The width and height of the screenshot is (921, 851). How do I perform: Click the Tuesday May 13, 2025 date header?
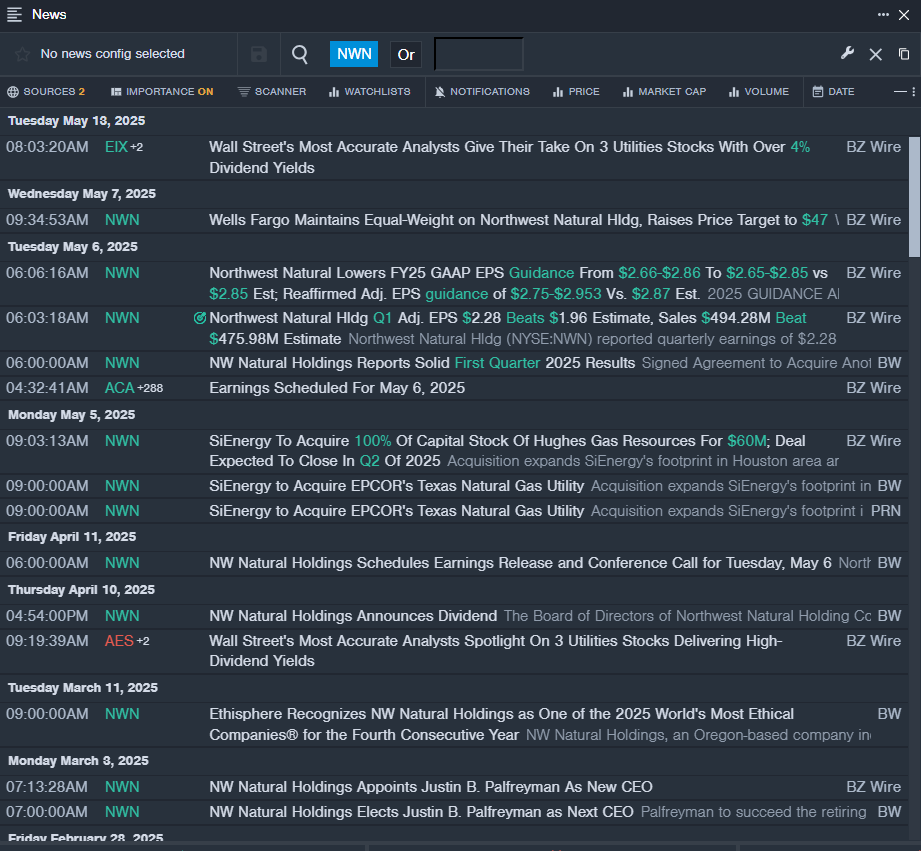[x=76, y=121]
